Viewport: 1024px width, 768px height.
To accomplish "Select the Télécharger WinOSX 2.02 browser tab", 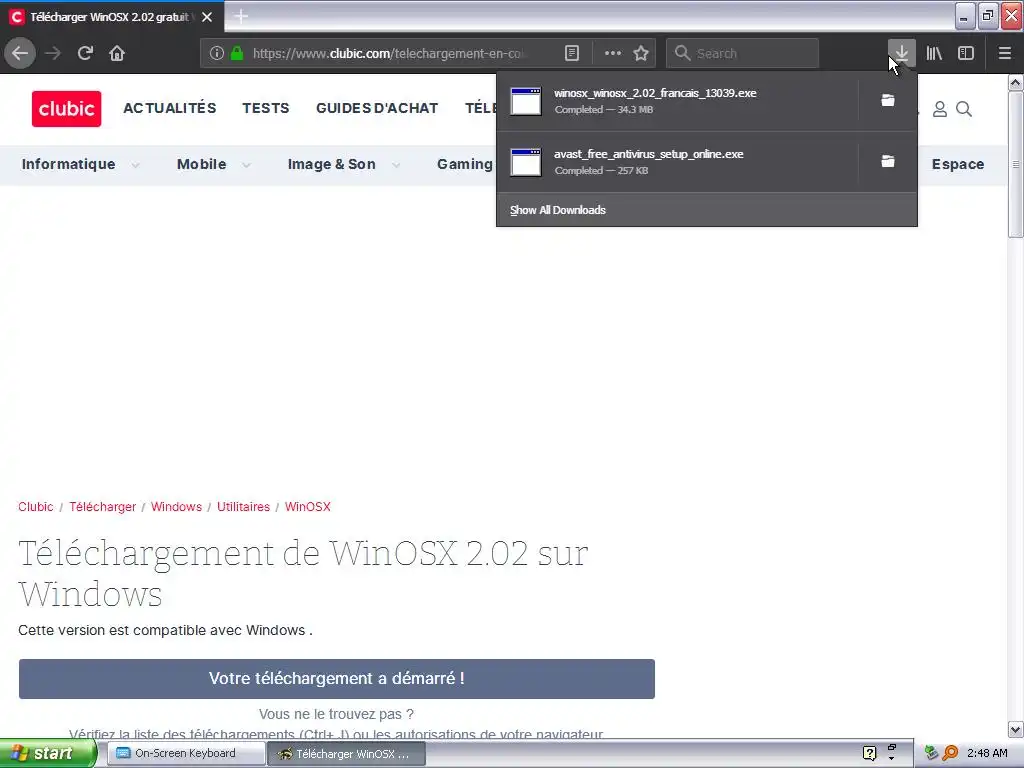I will pos(112,17).
